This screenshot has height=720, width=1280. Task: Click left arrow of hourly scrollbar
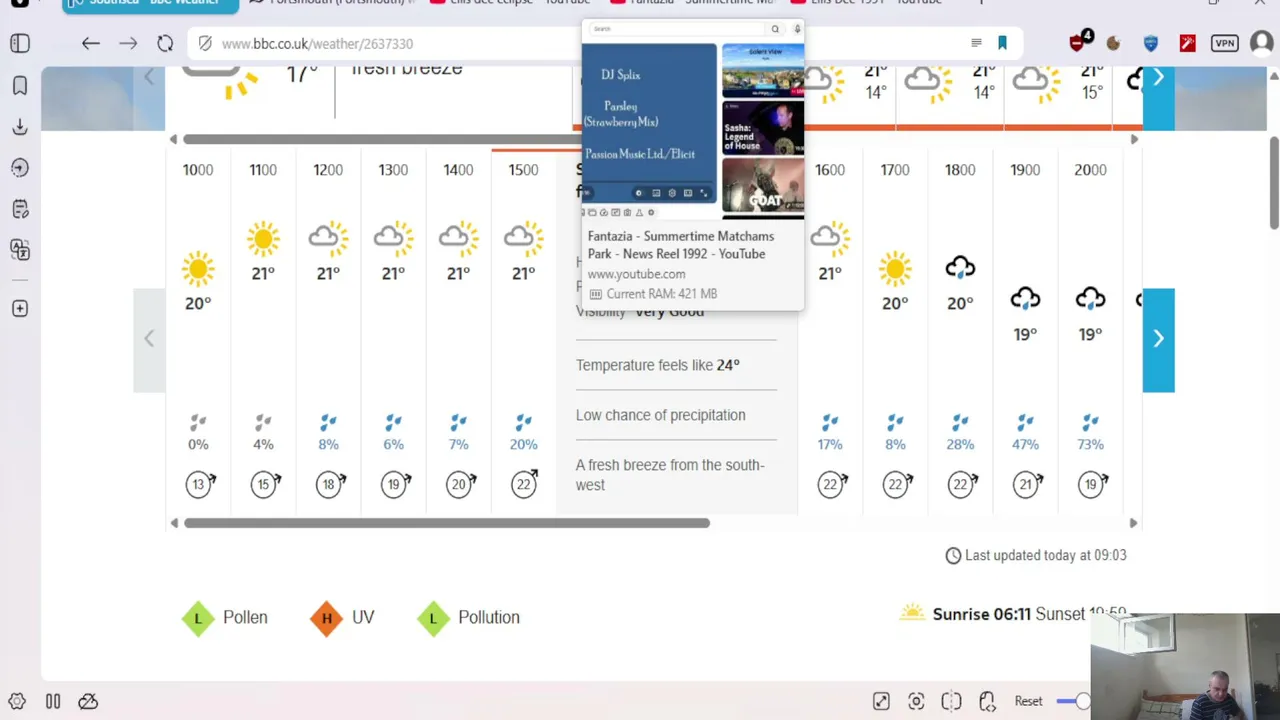tap(174, 523)
